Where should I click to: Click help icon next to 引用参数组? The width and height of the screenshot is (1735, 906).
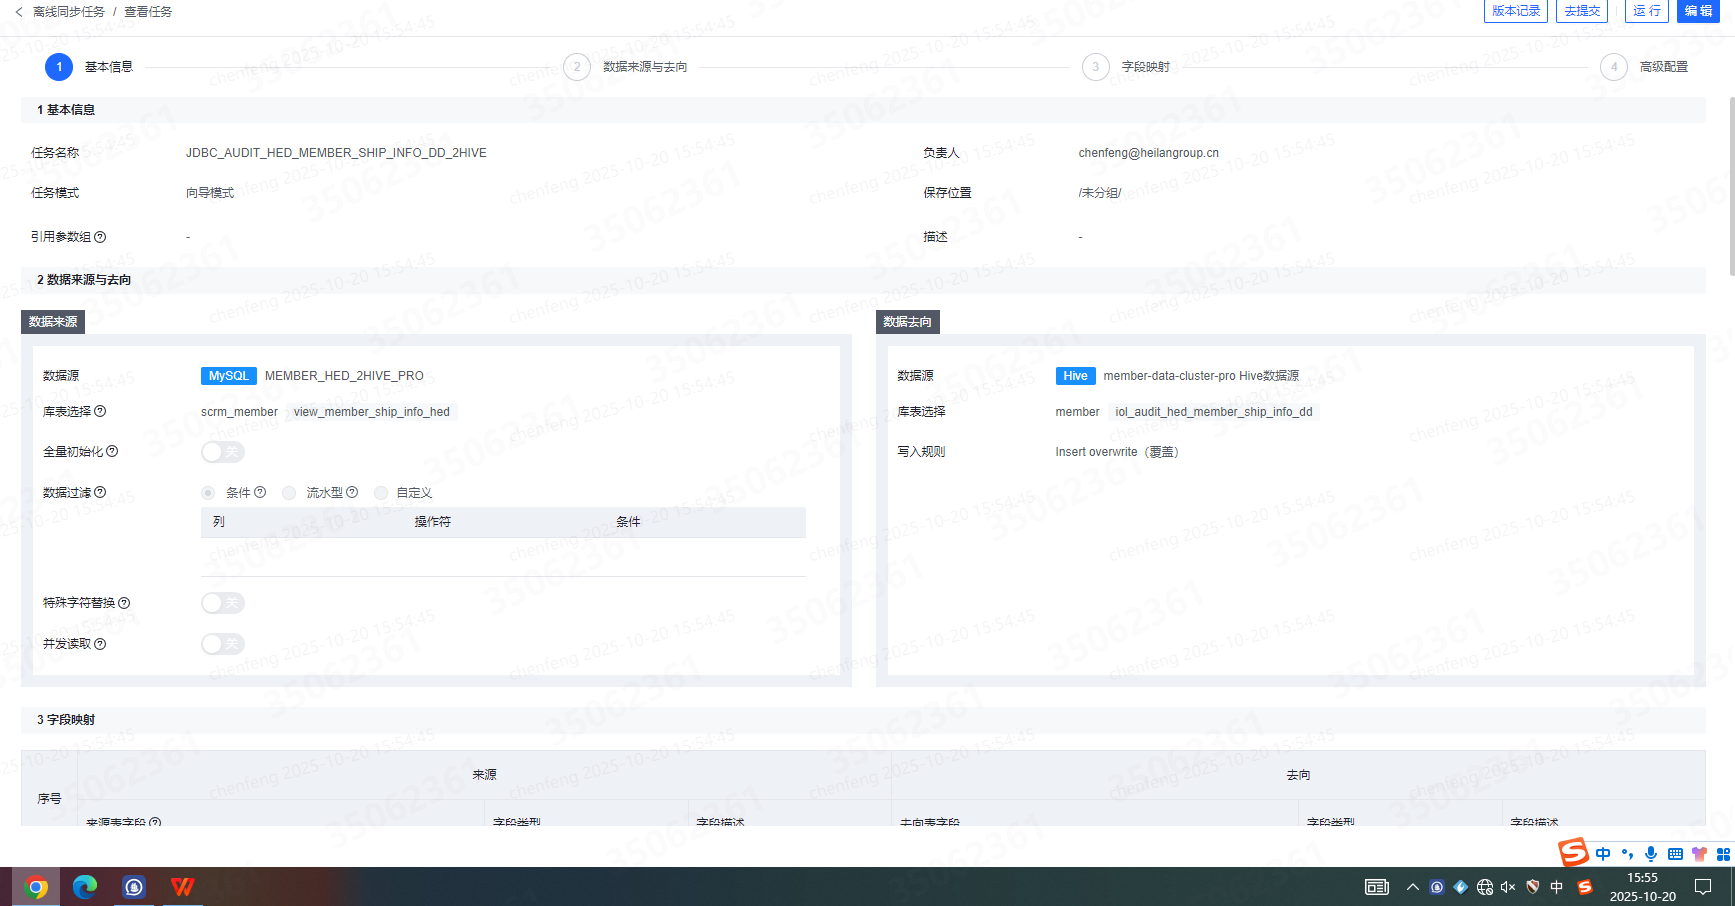click(x=100, y=237)
